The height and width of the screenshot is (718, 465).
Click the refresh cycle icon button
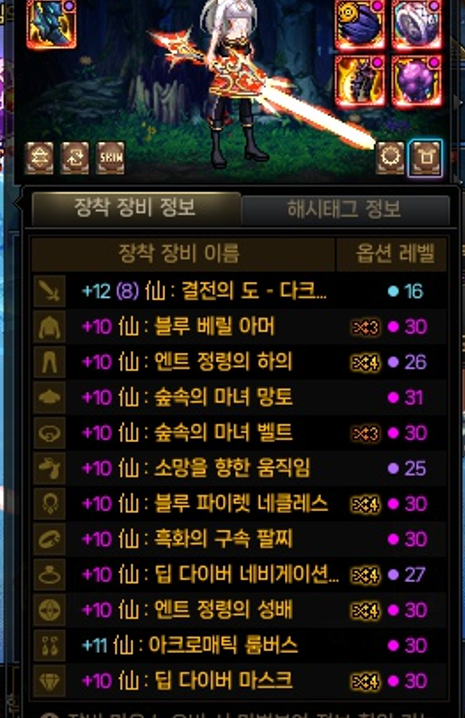pyautogui.click(x=75, y=158)
